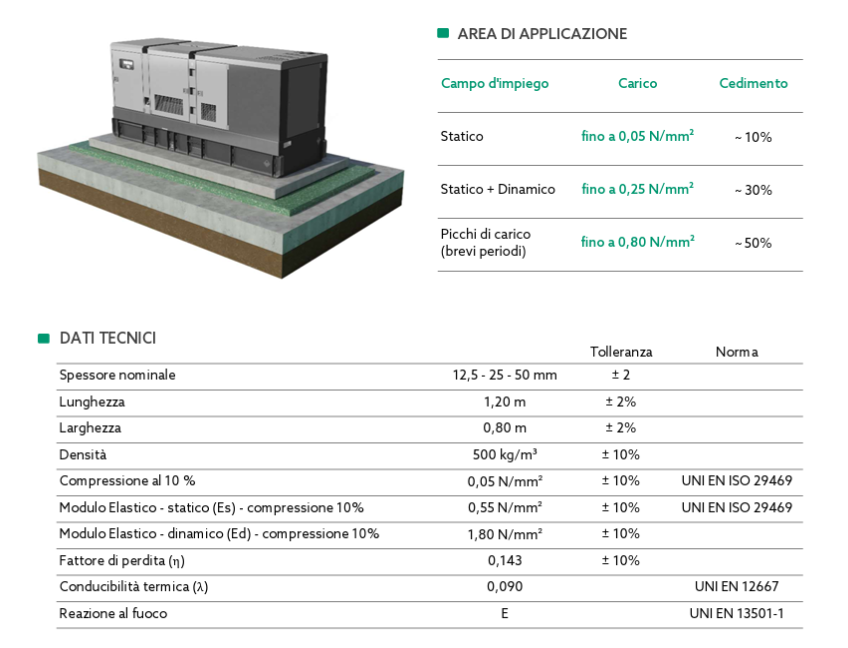The width and height of the screenshot is (848, 648).
Task: Click the 'fino a 0,05 N/mm²' value
Action: (637, 136)
